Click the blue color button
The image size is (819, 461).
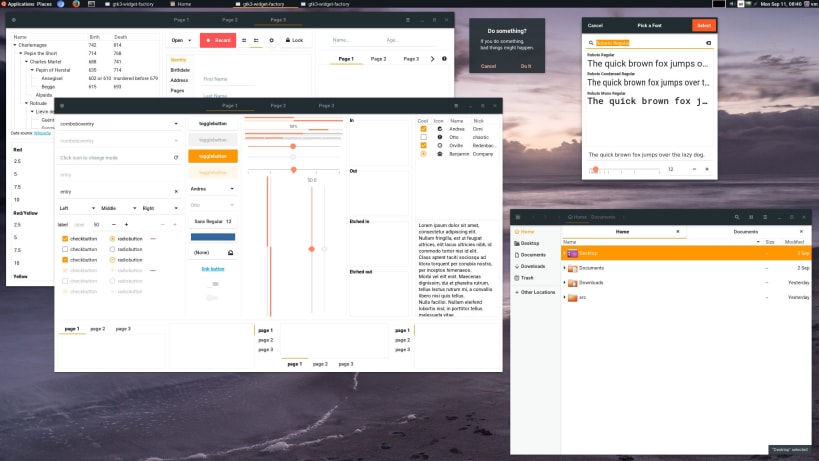click(213, 237)
